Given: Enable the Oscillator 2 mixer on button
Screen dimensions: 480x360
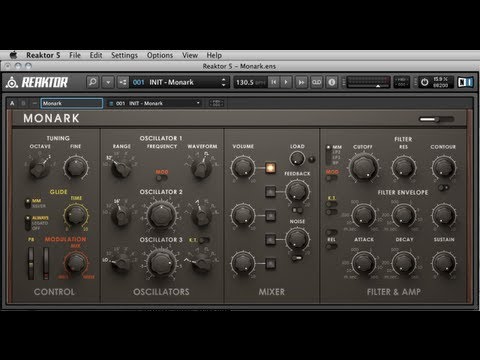Looking at the screenshot, I should pyautogui.click(x=270, y=215).
